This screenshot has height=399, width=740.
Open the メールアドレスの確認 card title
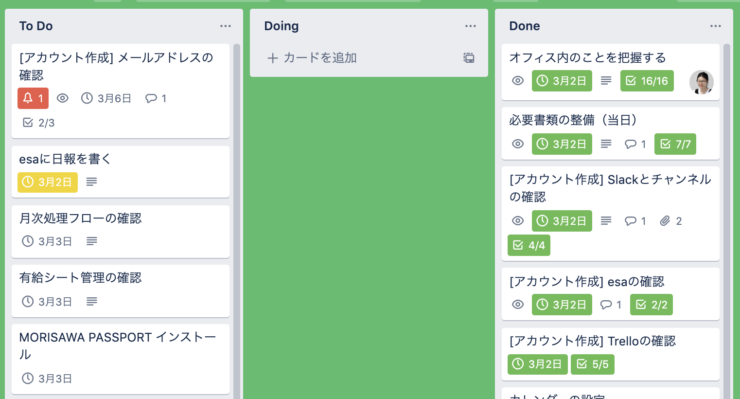coord(116,66)
